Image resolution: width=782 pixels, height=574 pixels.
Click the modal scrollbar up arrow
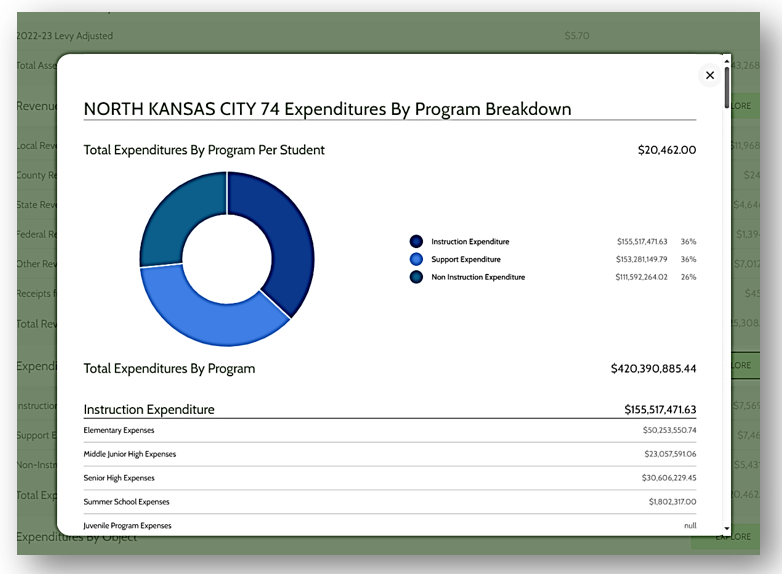tap(727, 60)
